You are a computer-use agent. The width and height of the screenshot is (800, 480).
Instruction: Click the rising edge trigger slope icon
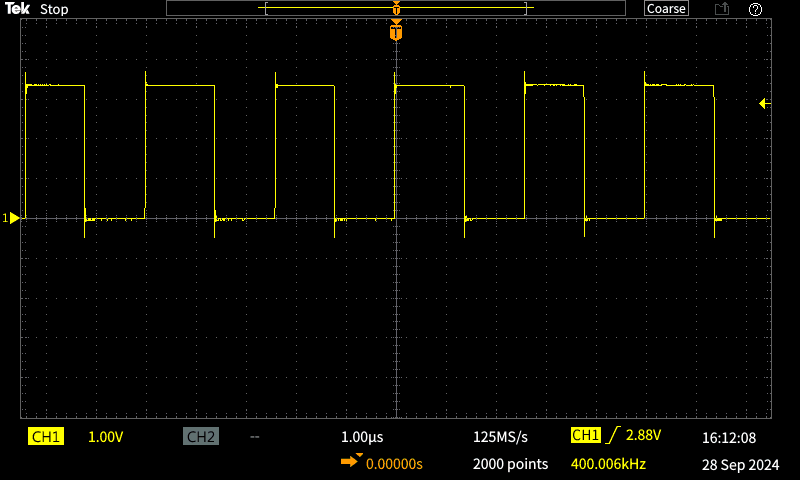[613, 435]
